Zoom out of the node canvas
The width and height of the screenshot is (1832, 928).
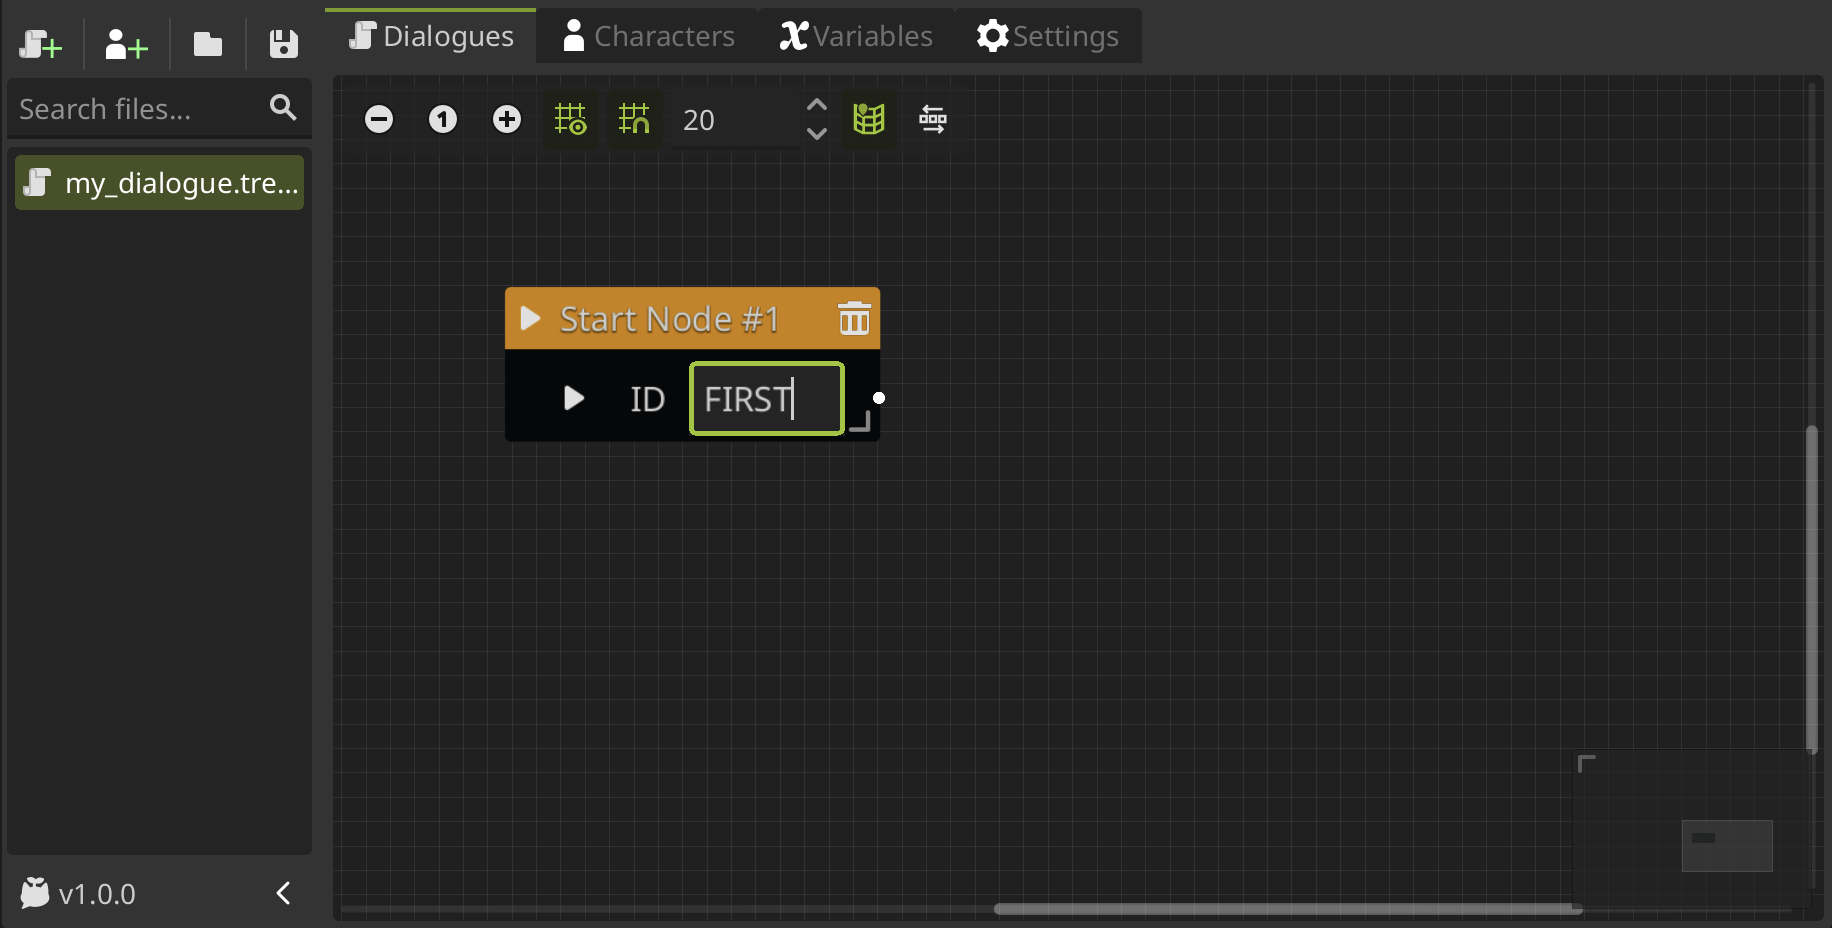379,118
